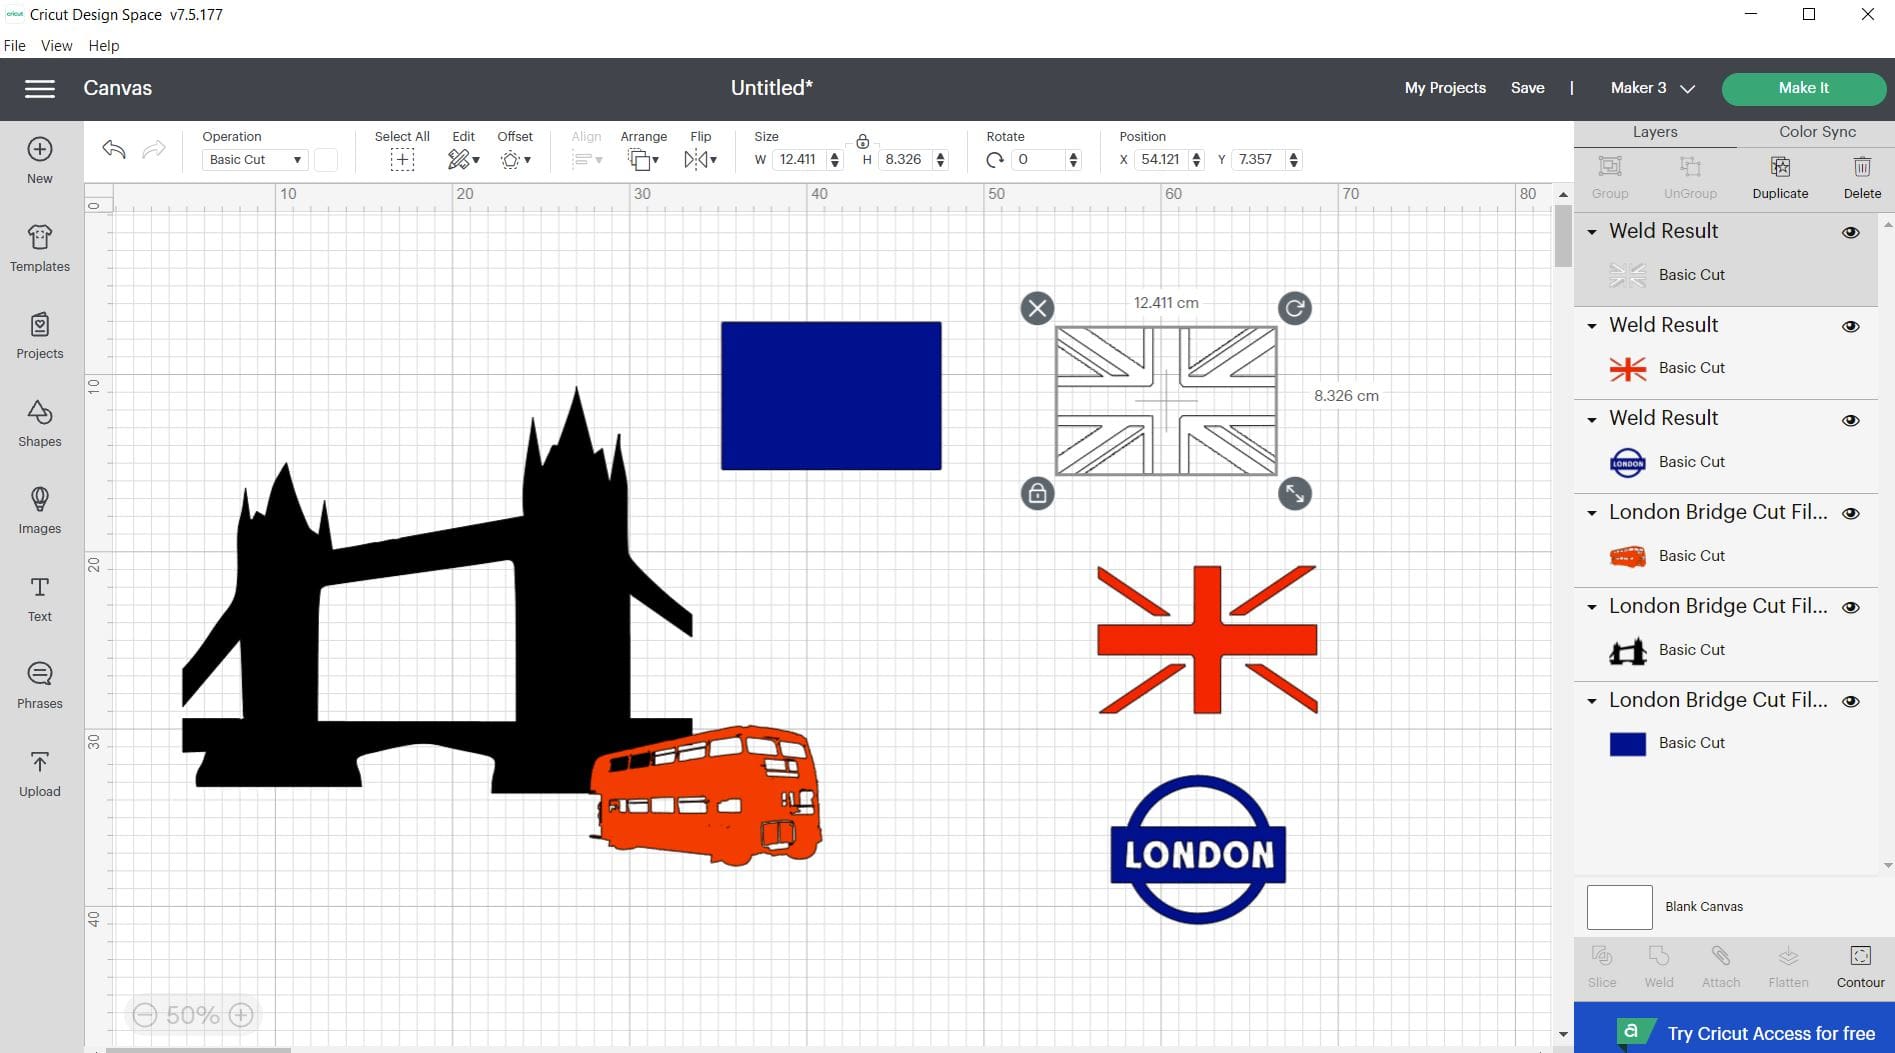Image resolution: width=1895 pixels, height=1053 pixels.
Task: Hide the blue rectangle layer
Action: point(1851,701)
